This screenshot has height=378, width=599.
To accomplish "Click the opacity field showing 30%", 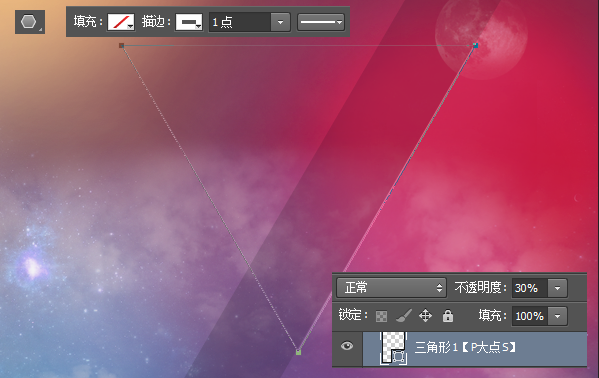I will [530, 288].
